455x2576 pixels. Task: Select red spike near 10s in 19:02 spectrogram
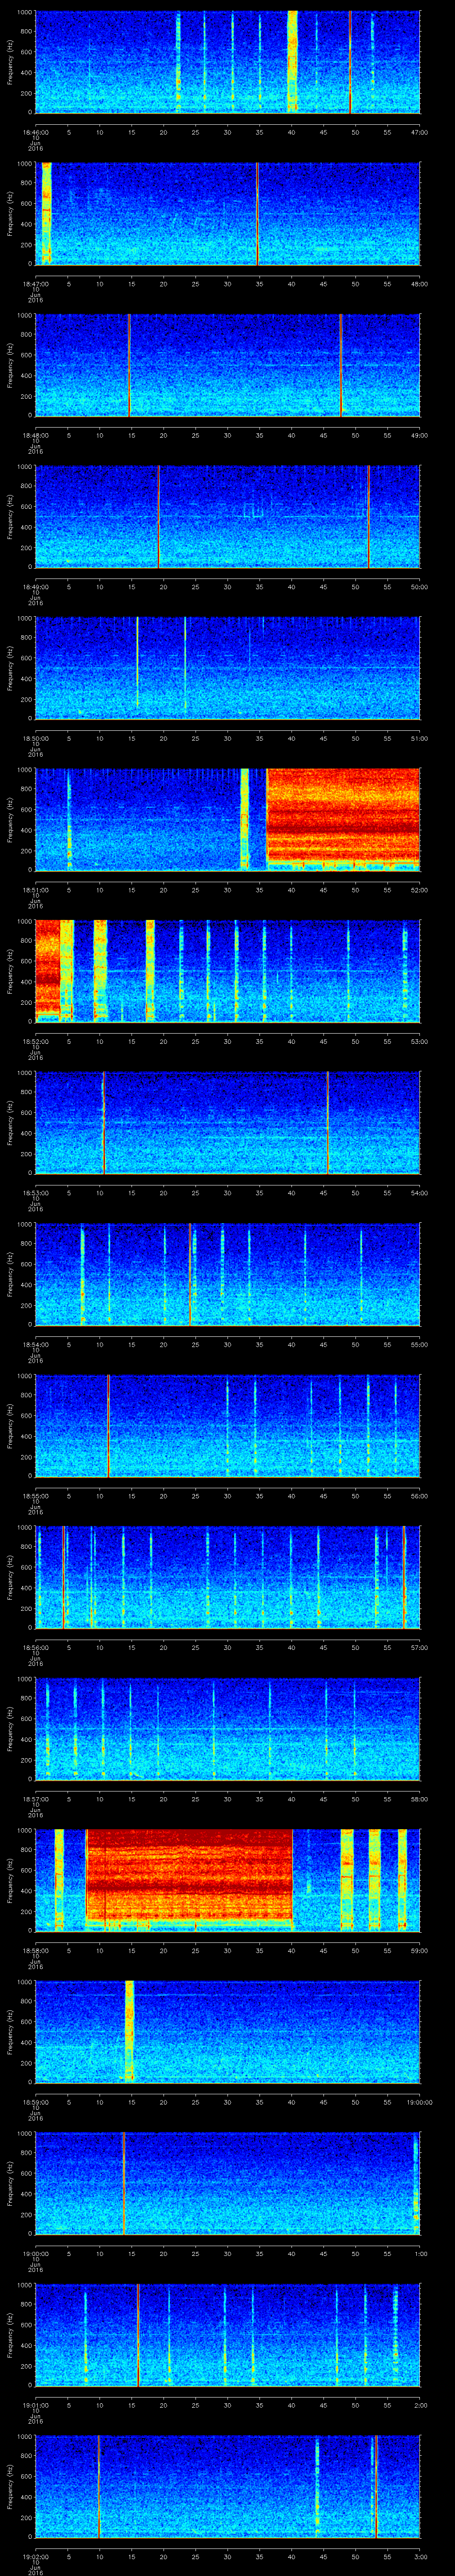pos(98,2485)
